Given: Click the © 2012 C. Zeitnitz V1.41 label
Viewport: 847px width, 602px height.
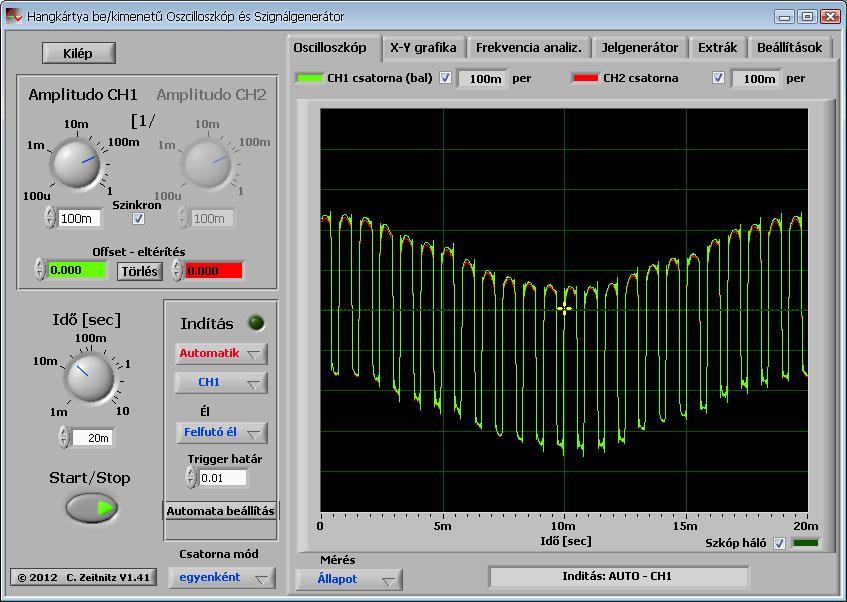Looking at the screenshot, I should [x=84, y=577].
